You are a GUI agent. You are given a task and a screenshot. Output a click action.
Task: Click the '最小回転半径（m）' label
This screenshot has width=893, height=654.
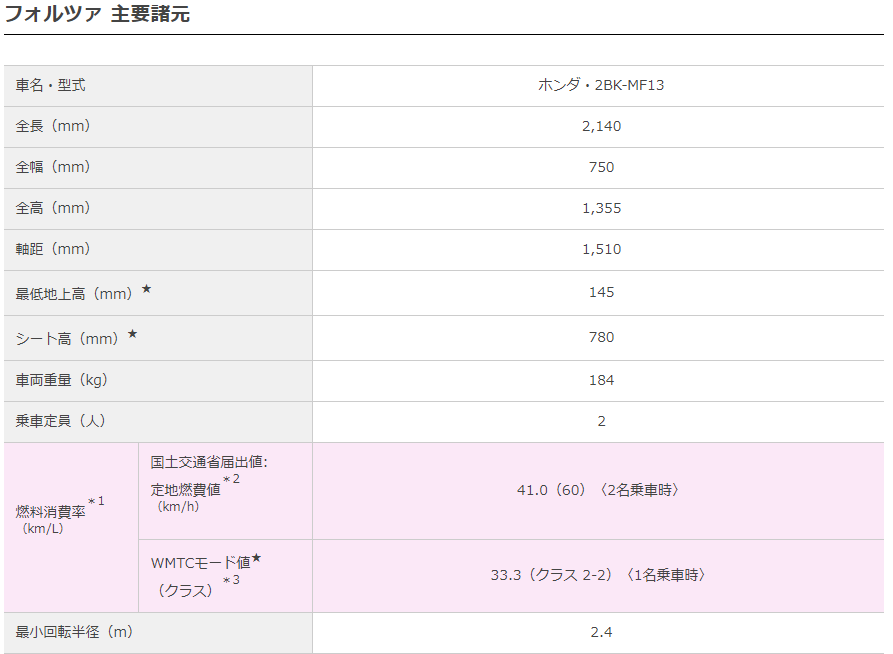coord(74,632)
